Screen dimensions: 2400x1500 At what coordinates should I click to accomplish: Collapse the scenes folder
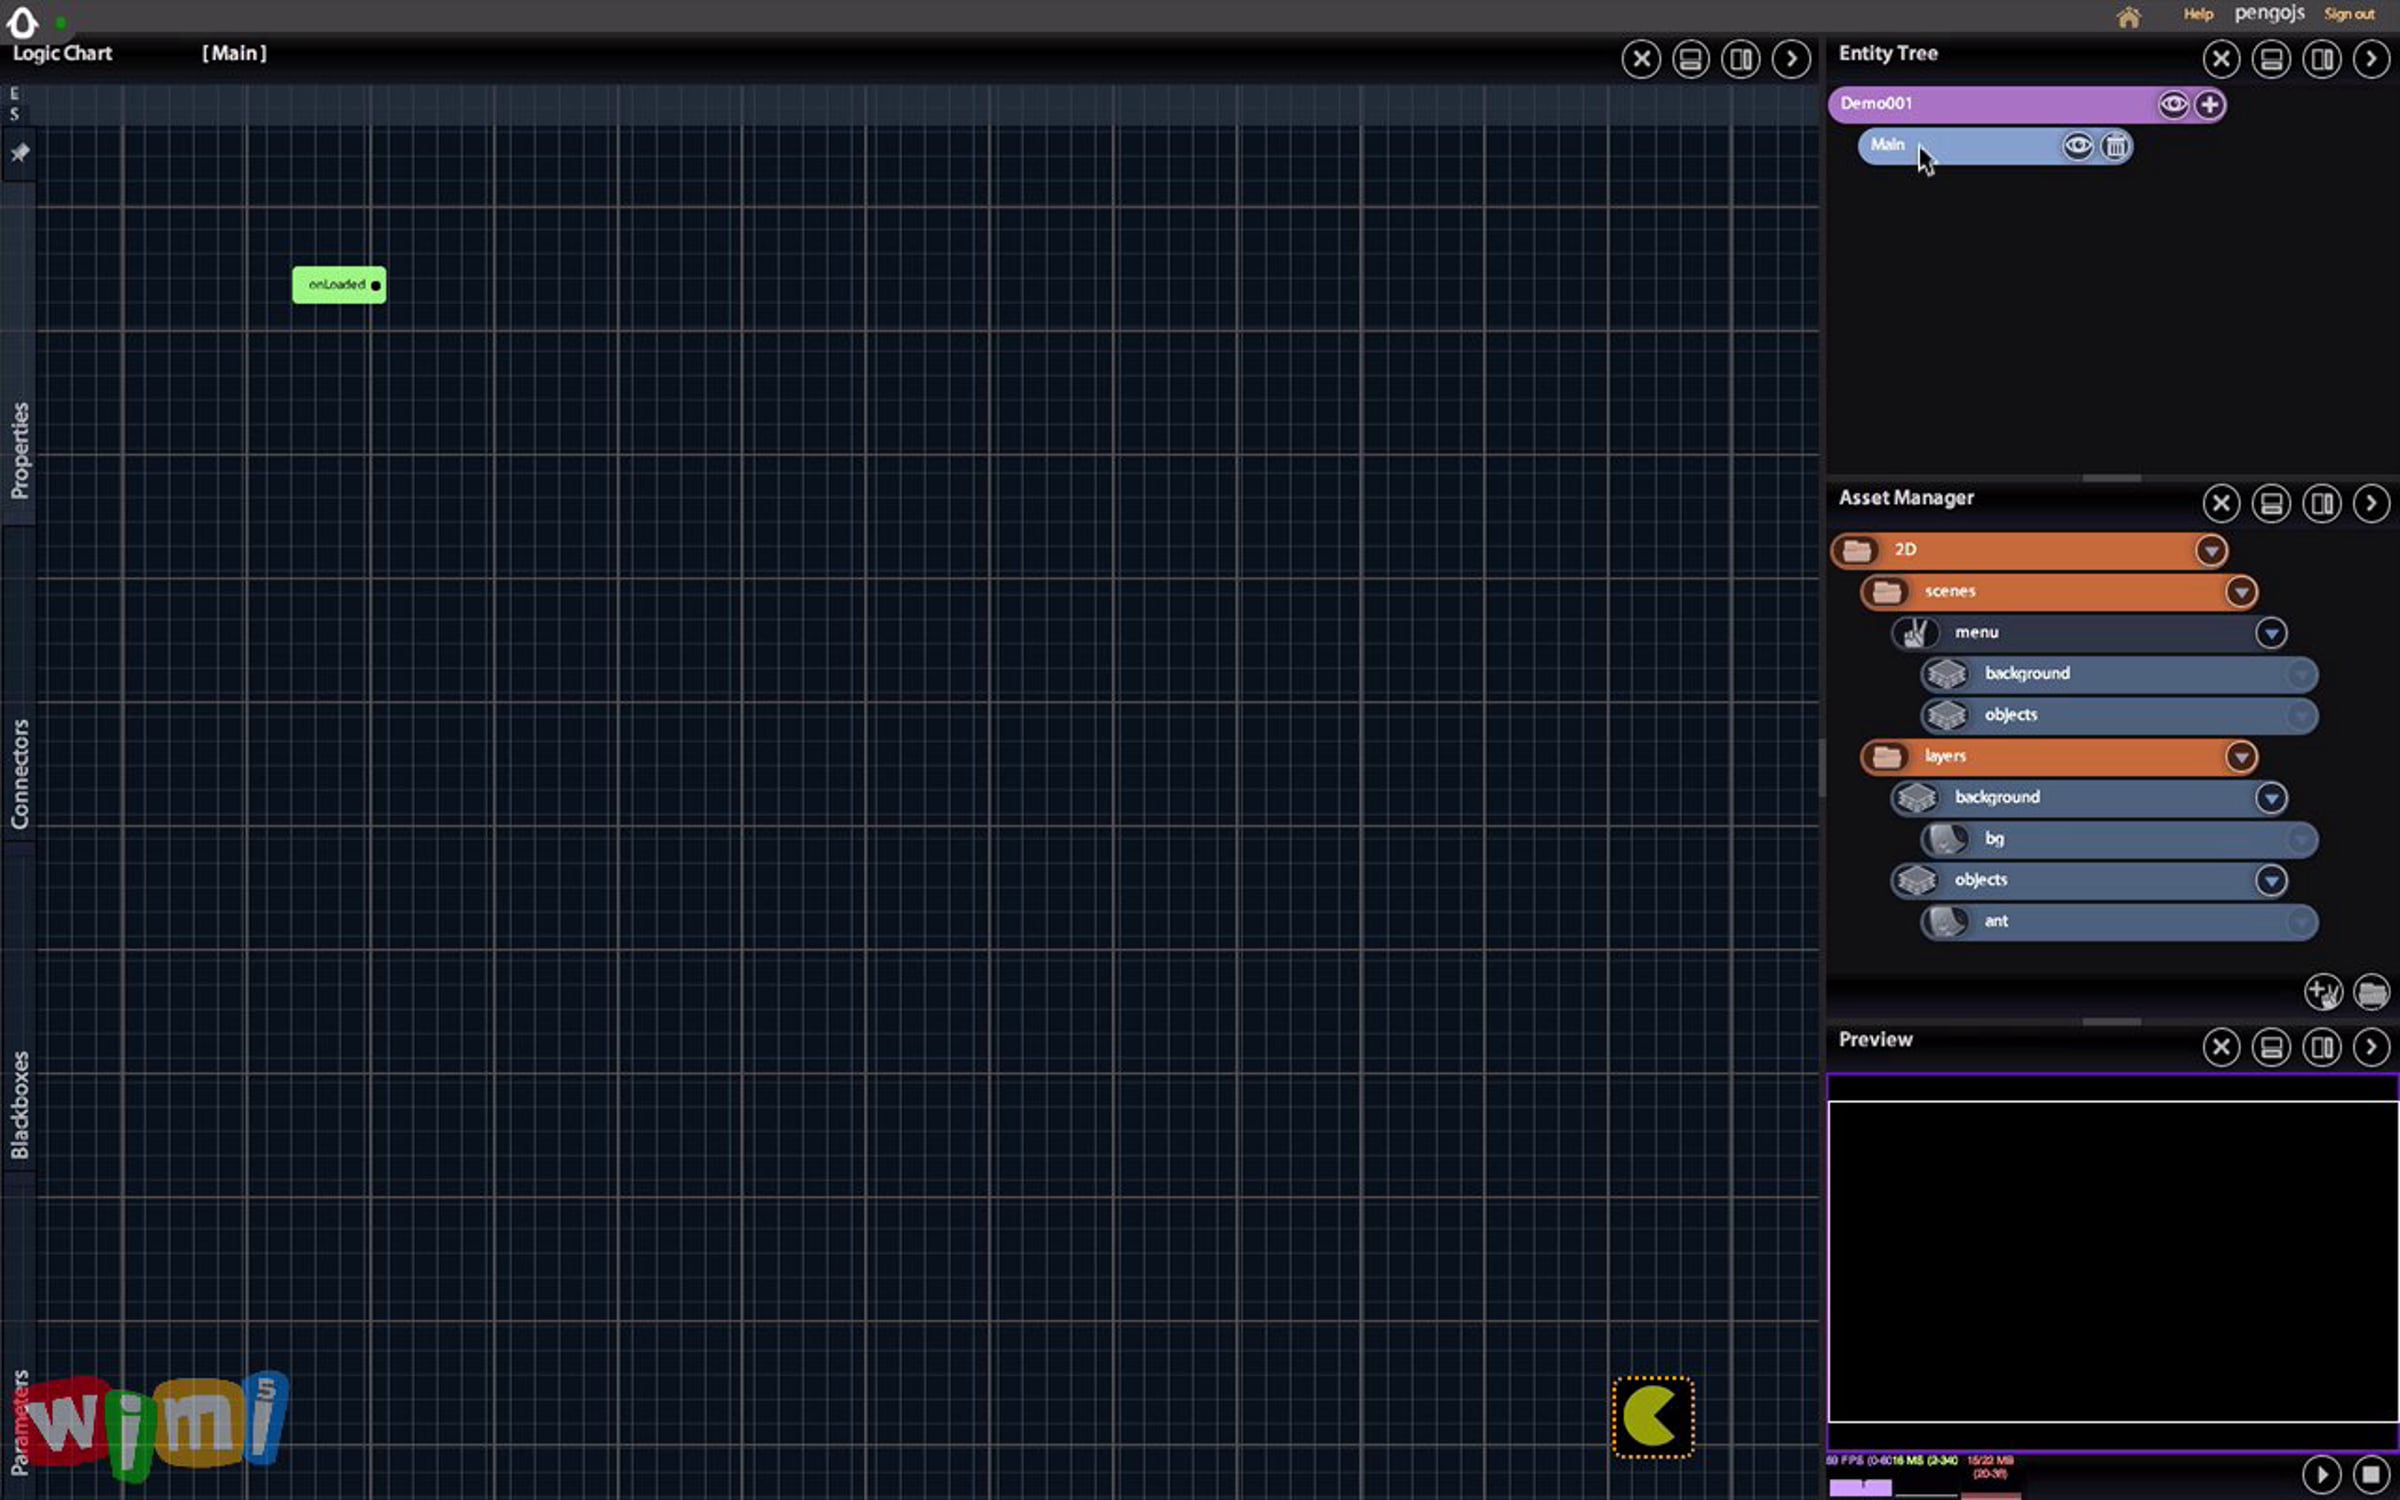point(2240,592)
